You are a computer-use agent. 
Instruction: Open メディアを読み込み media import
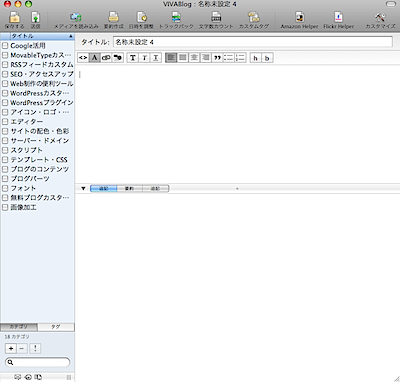pos(76,20)
